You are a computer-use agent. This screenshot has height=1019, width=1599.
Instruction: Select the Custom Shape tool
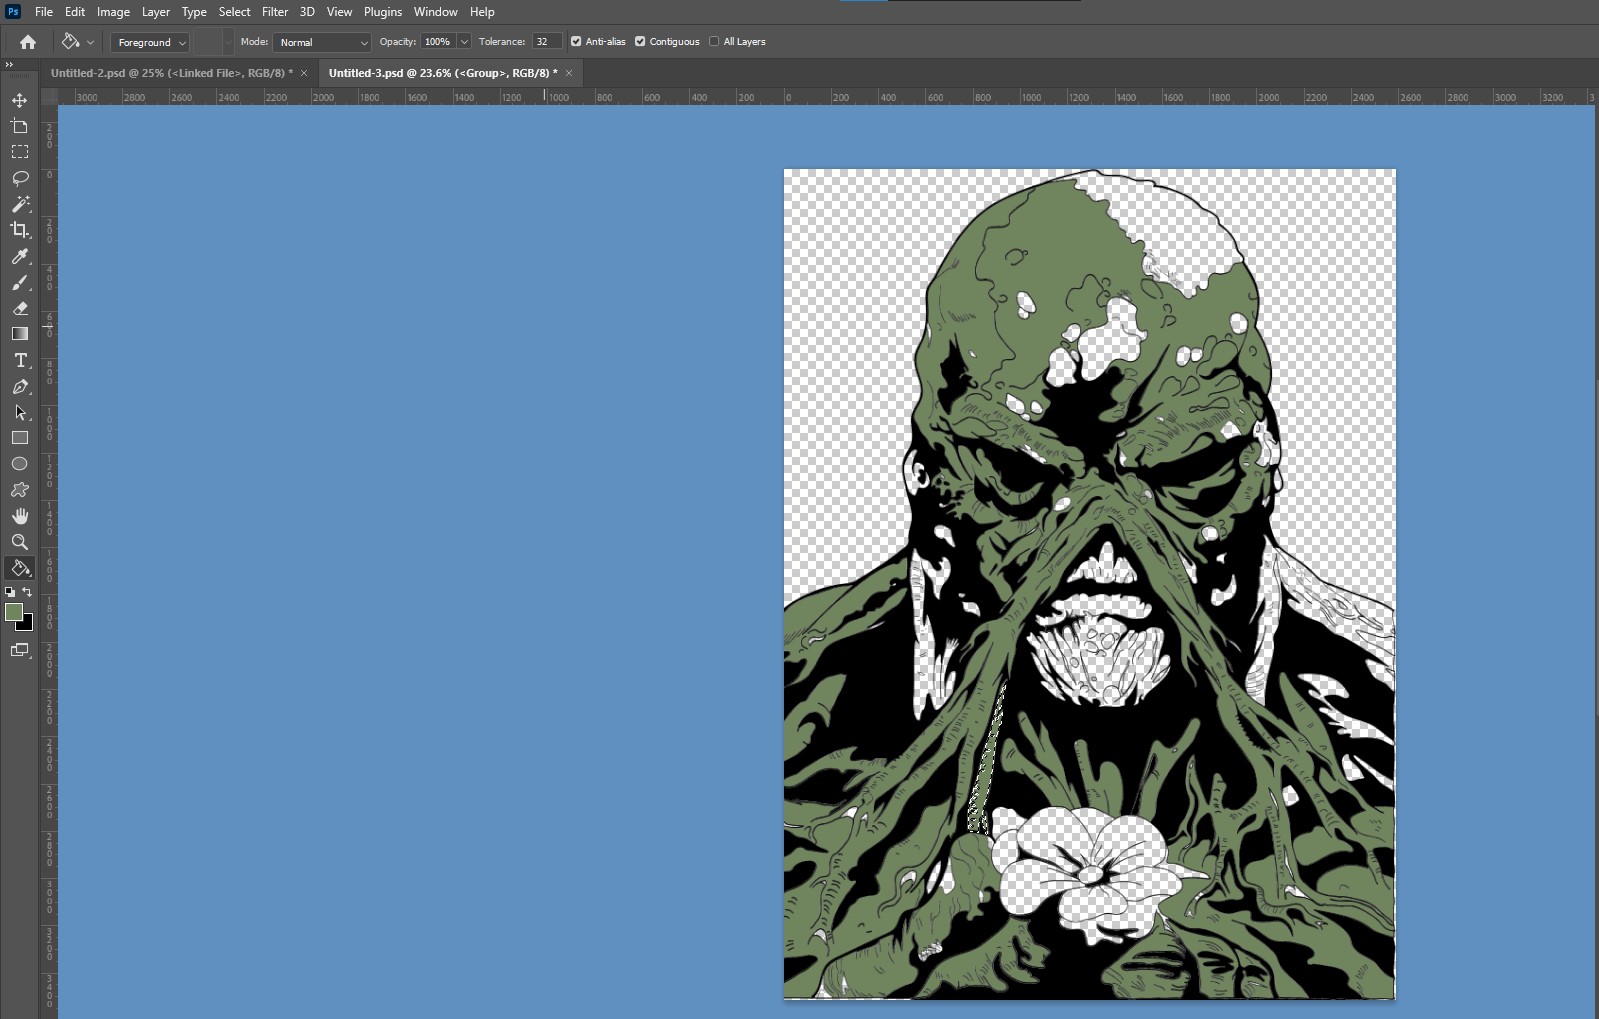[19, 490]
